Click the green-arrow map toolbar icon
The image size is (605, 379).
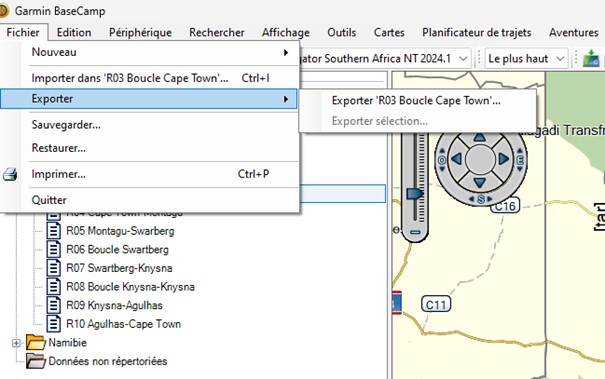pyautogui.click(x=591, y=59)
